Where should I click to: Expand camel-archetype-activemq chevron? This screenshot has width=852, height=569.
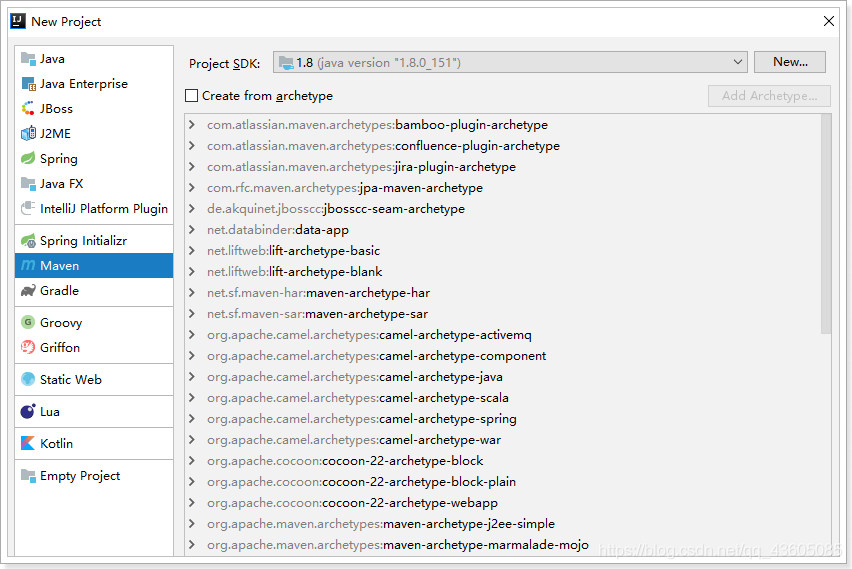192,335
